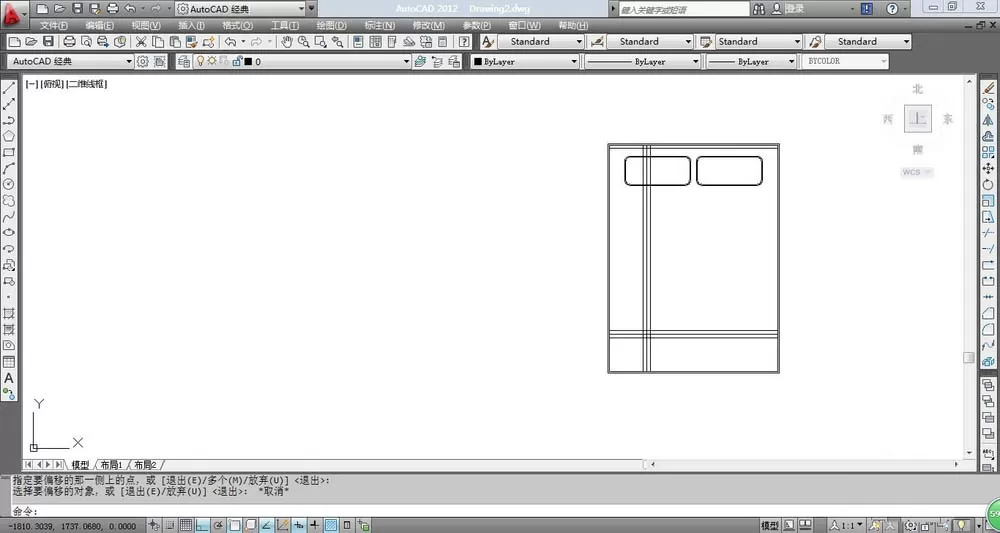Click the 模型 status bar button
Viewport: 1000px width, 533px height.
[x=770, y=525]
